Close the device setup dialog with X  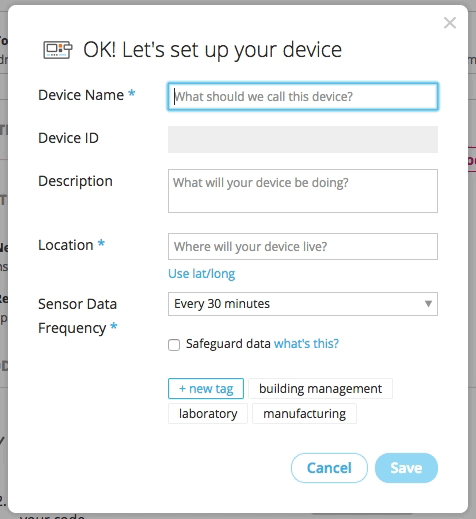click(450, 23)
